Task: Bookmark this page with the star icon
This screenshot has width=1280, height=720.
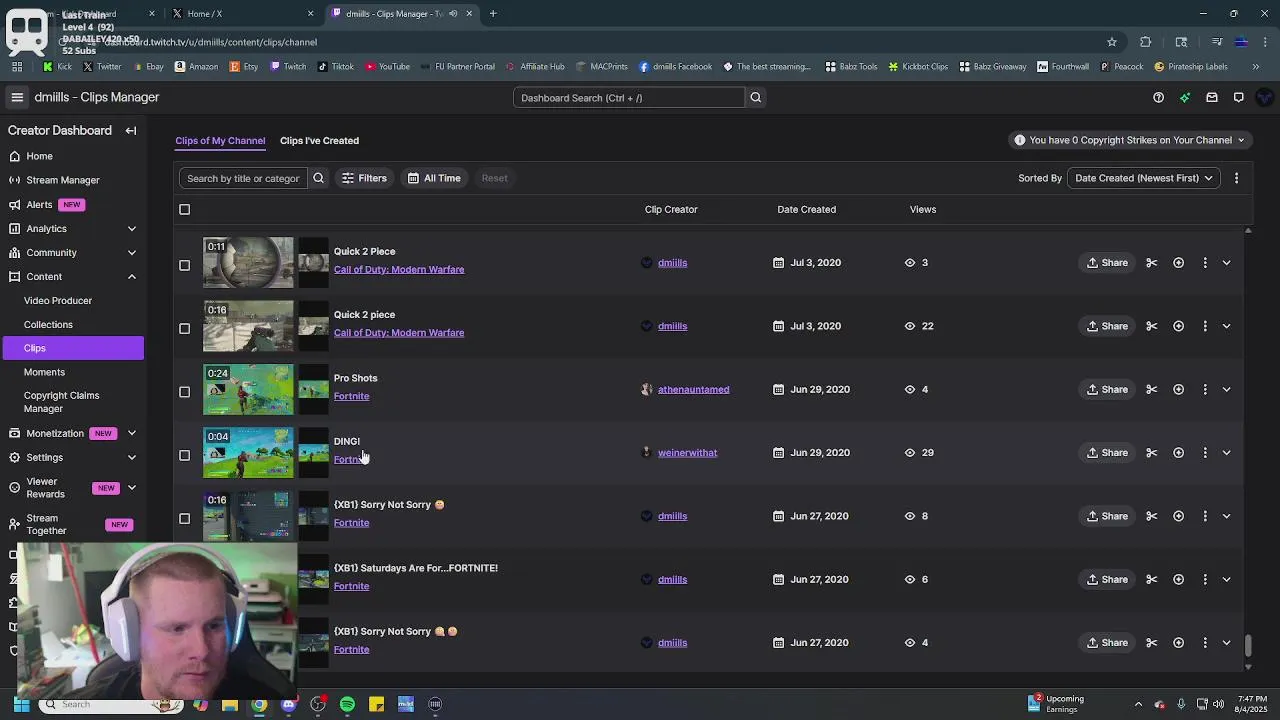Action: (x=1111, y=42)
